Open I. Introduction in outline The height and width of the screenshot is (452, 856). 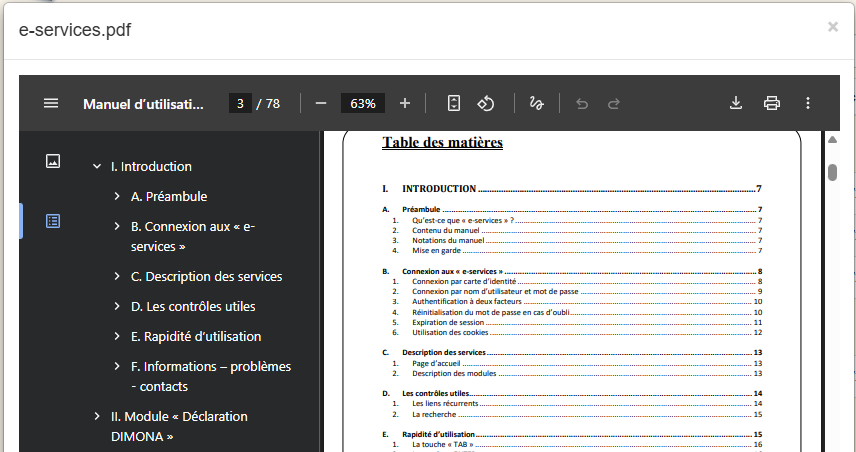[151, 166]
